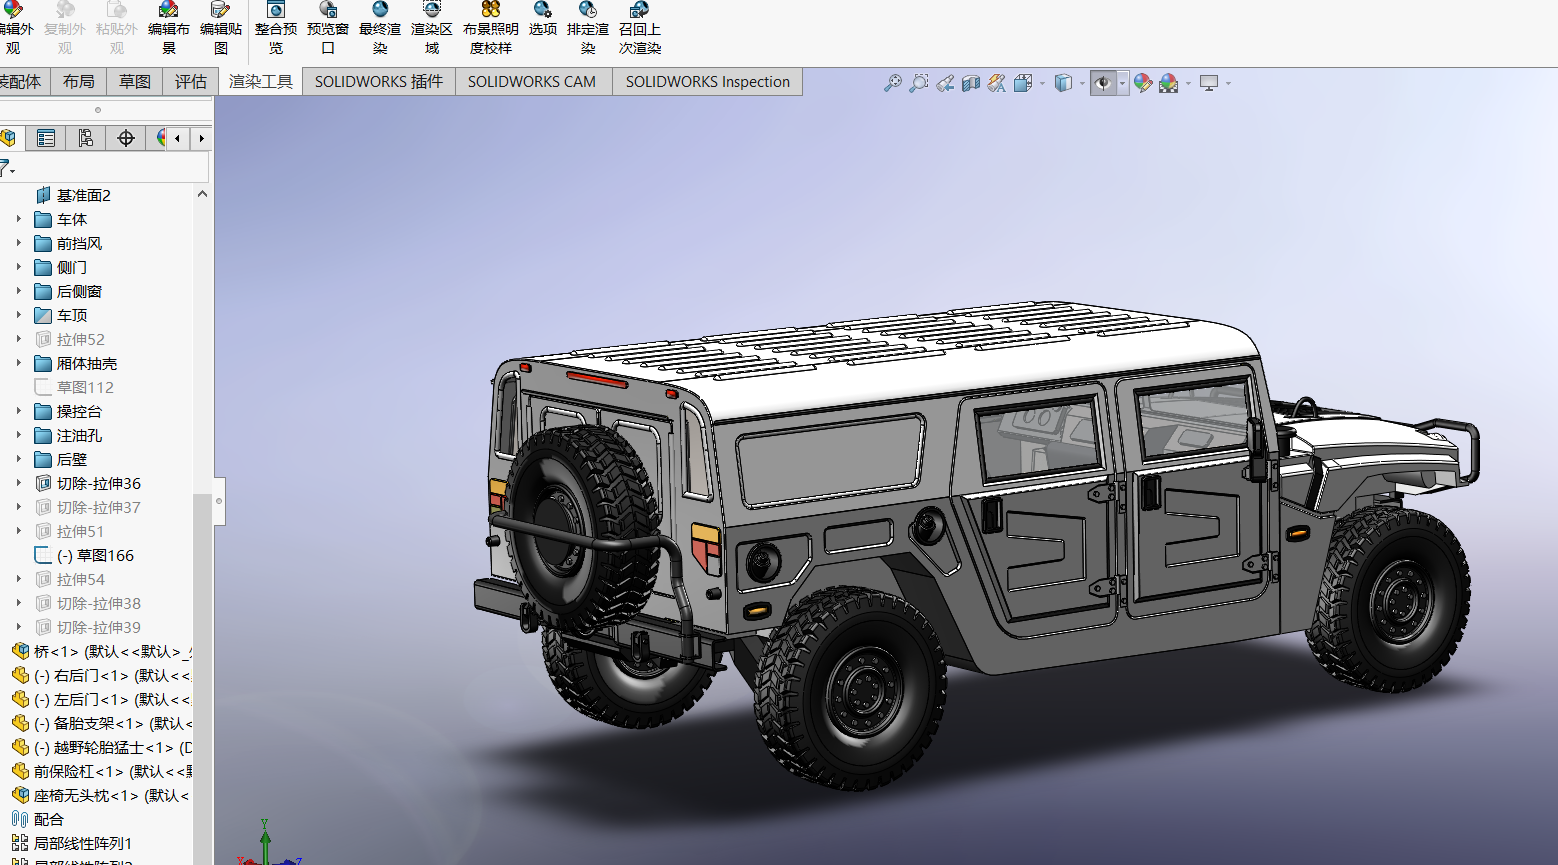This screenshot has height=865, width=1558.
Task: Click Previous View icon
Action: pyautogui.click(x=945, y=83)
